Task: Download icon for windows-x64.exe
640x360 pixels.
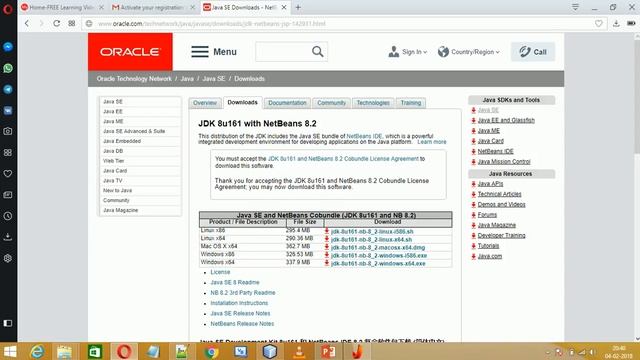Action: (x=327, y=263)
